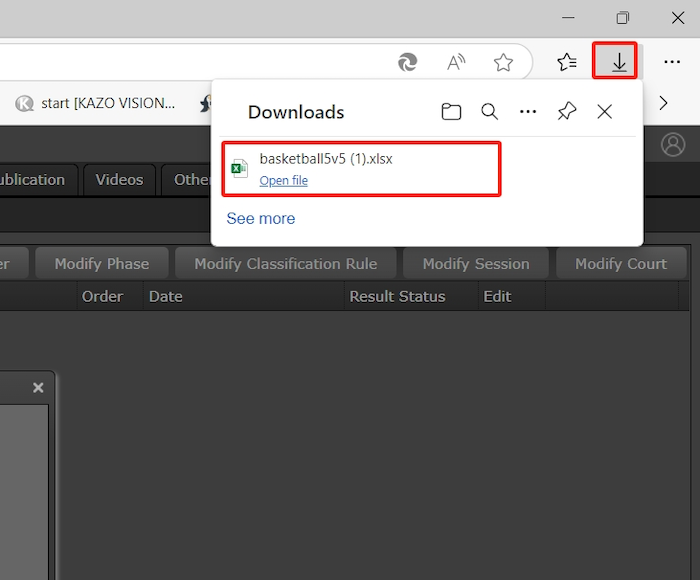Click the 'Open file' link
This screenshot has height=580, width=700.
283,181
